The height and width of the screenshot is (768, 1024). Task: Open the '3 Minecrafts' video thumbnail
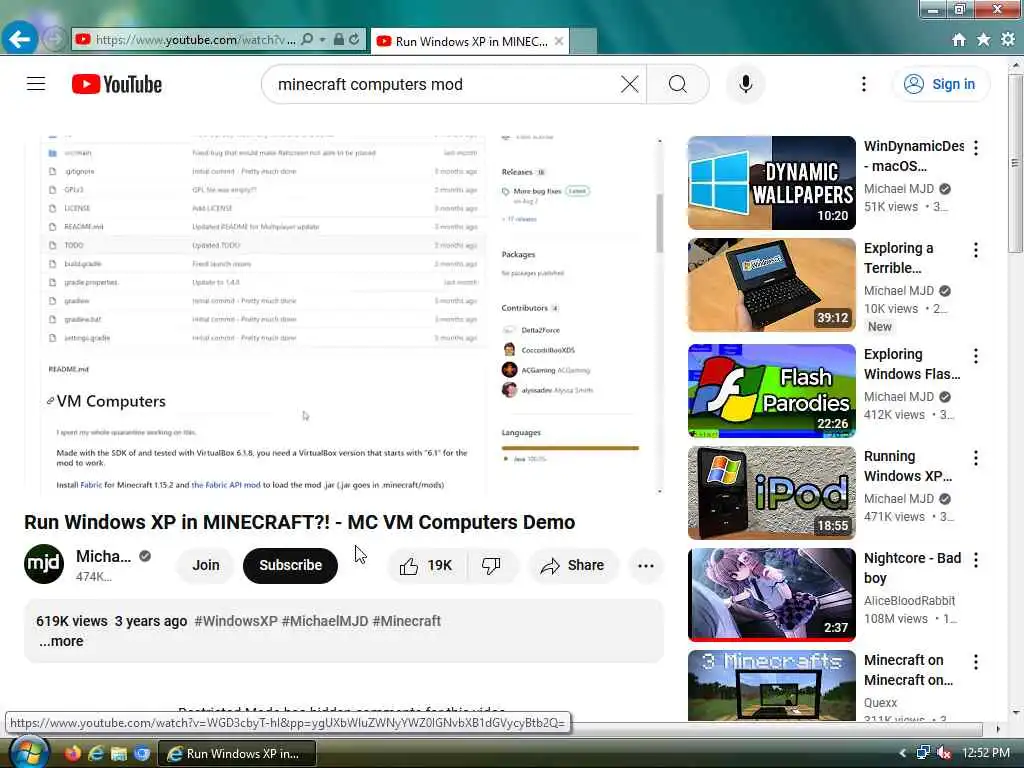click(x=771, y=685)
